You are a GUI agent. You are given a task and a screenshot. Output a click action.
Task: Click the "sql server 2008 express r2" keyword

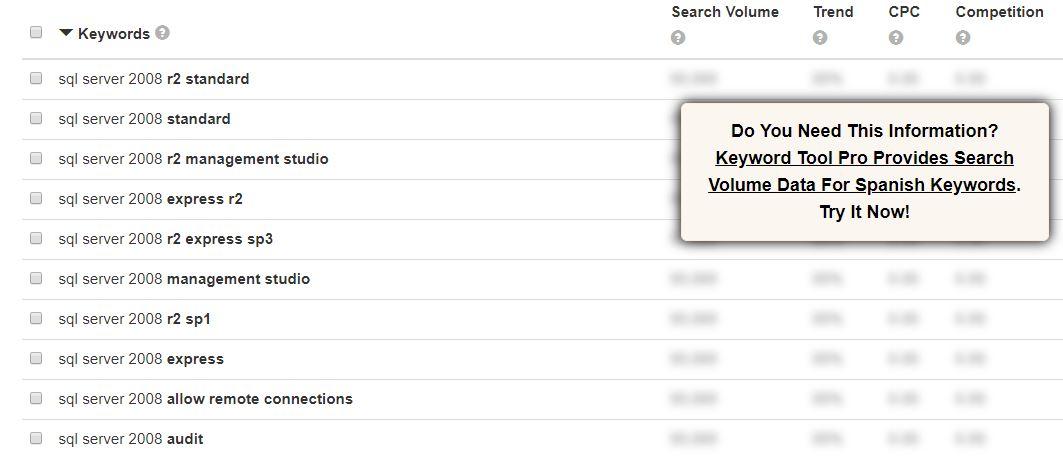[151, 199]
